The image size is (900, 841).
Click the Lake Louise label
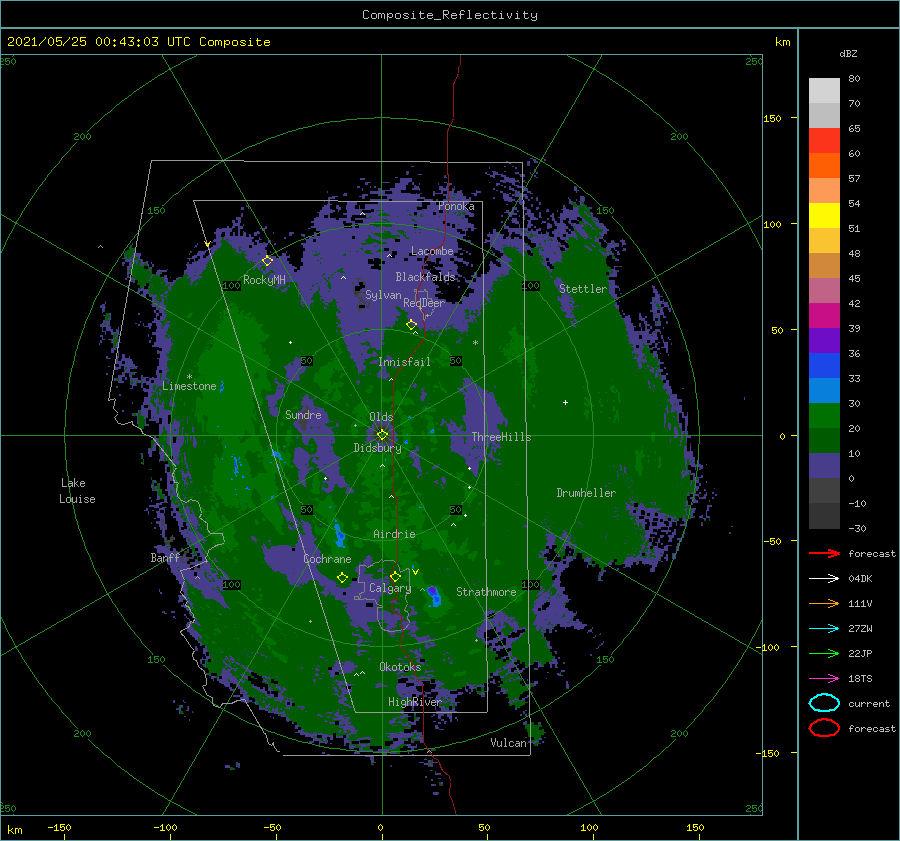point(77,491)
